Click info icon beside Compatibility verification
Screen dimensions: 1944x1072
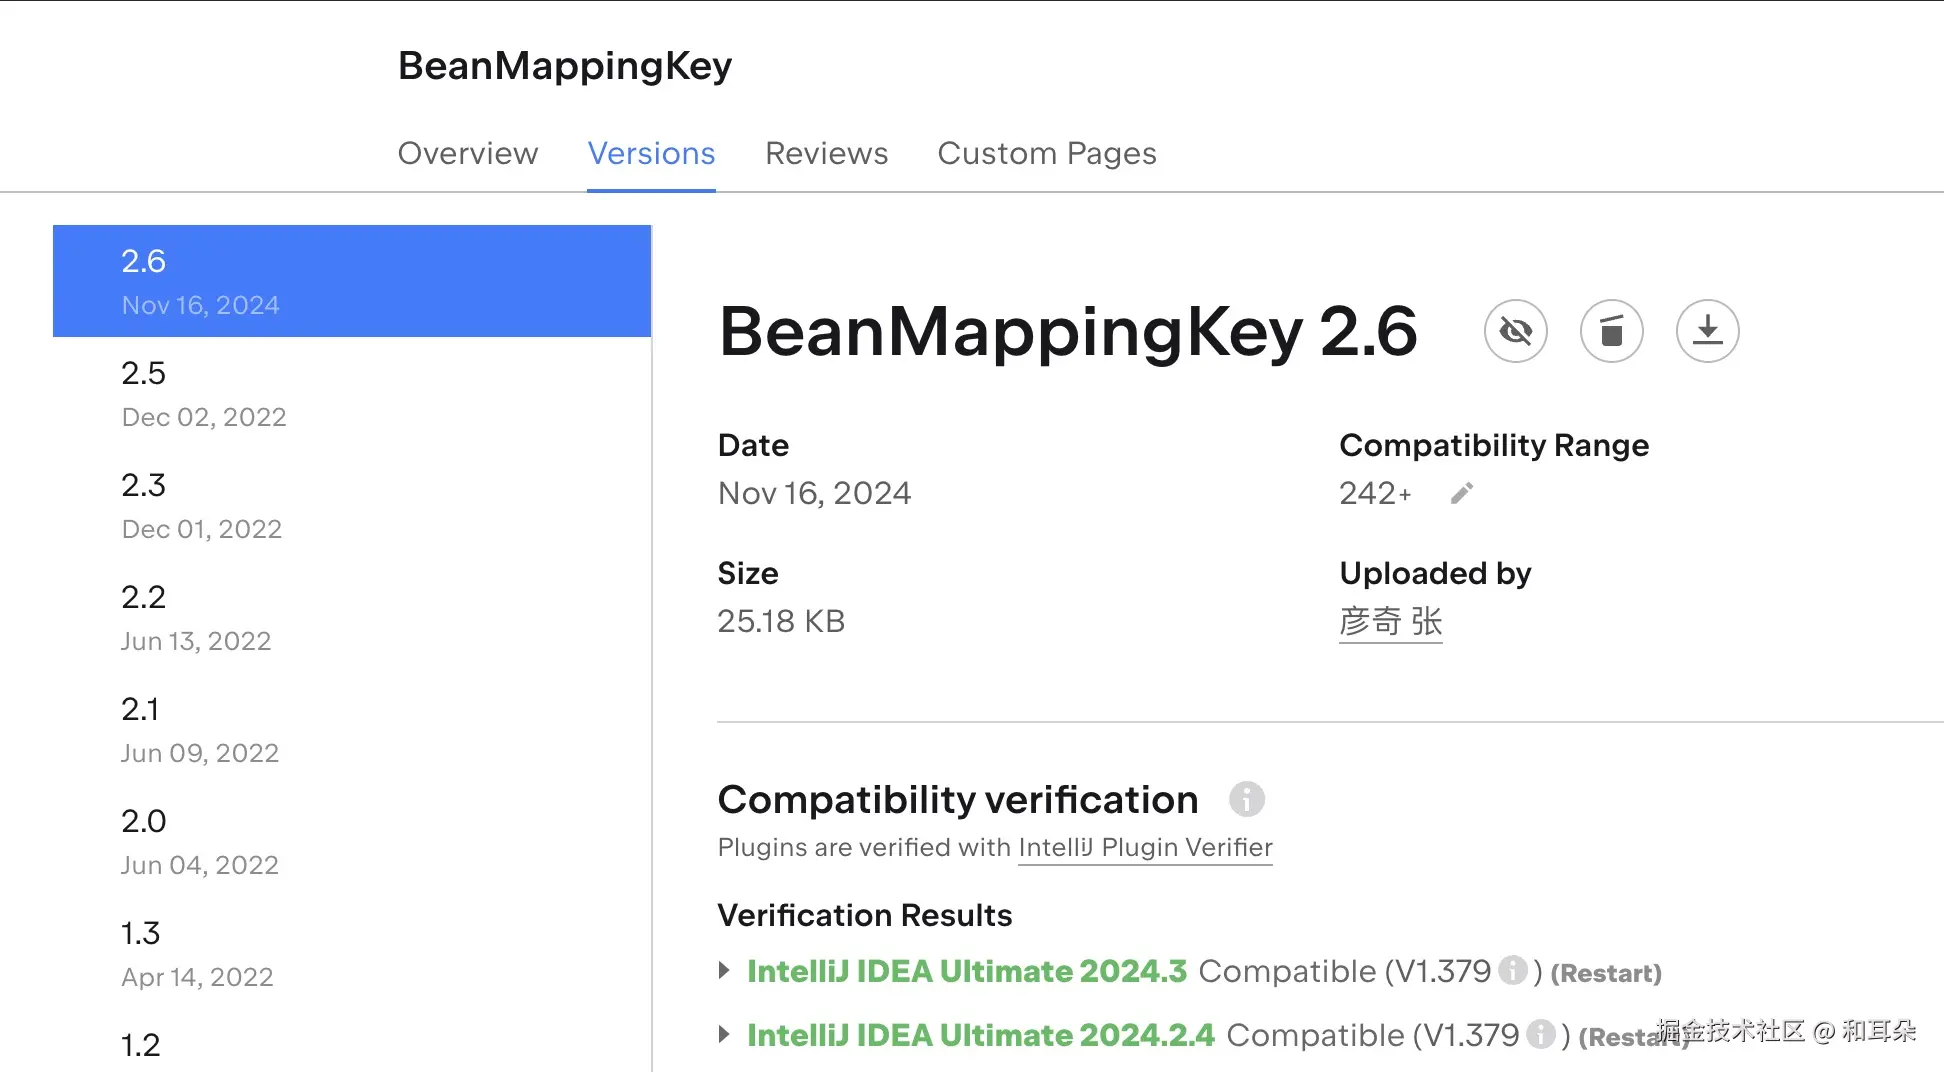tap(1246, 799)
